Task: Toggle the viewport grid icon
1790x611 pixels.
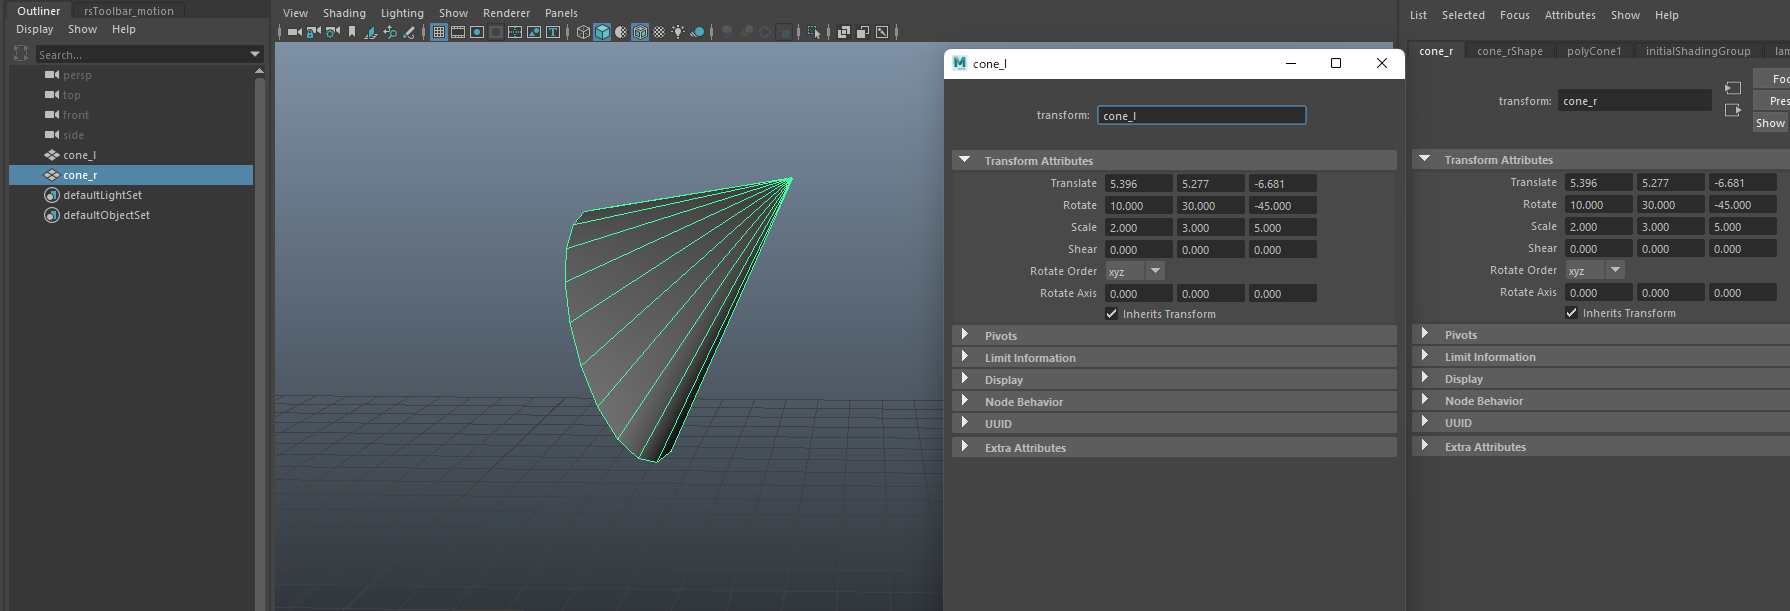Action: click(439, 32)
